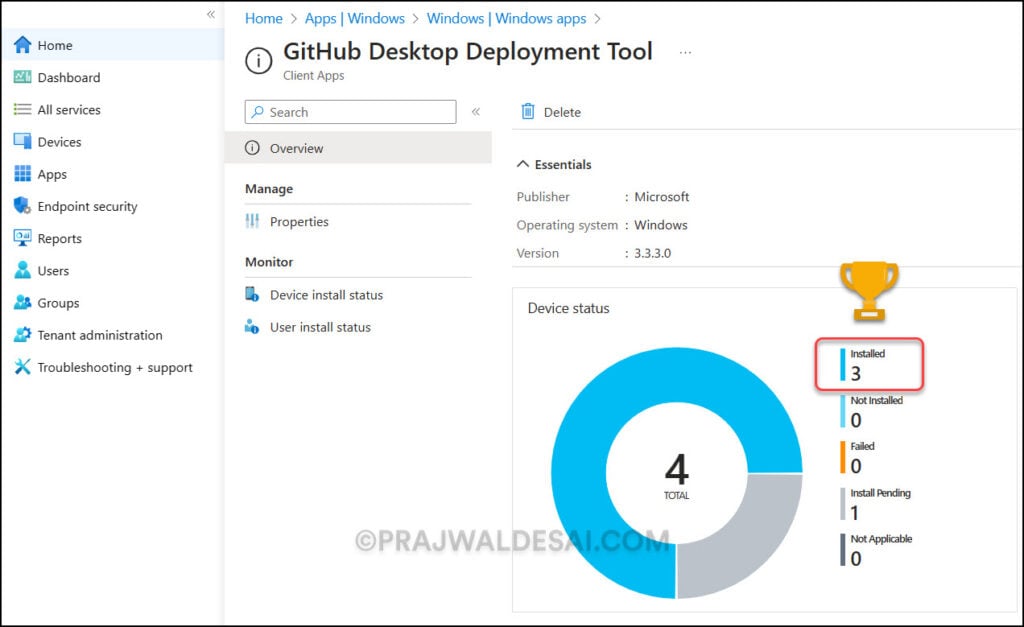1024x627 pixels.
Task: Open the ellipsis more options menu
Action: 685,52
